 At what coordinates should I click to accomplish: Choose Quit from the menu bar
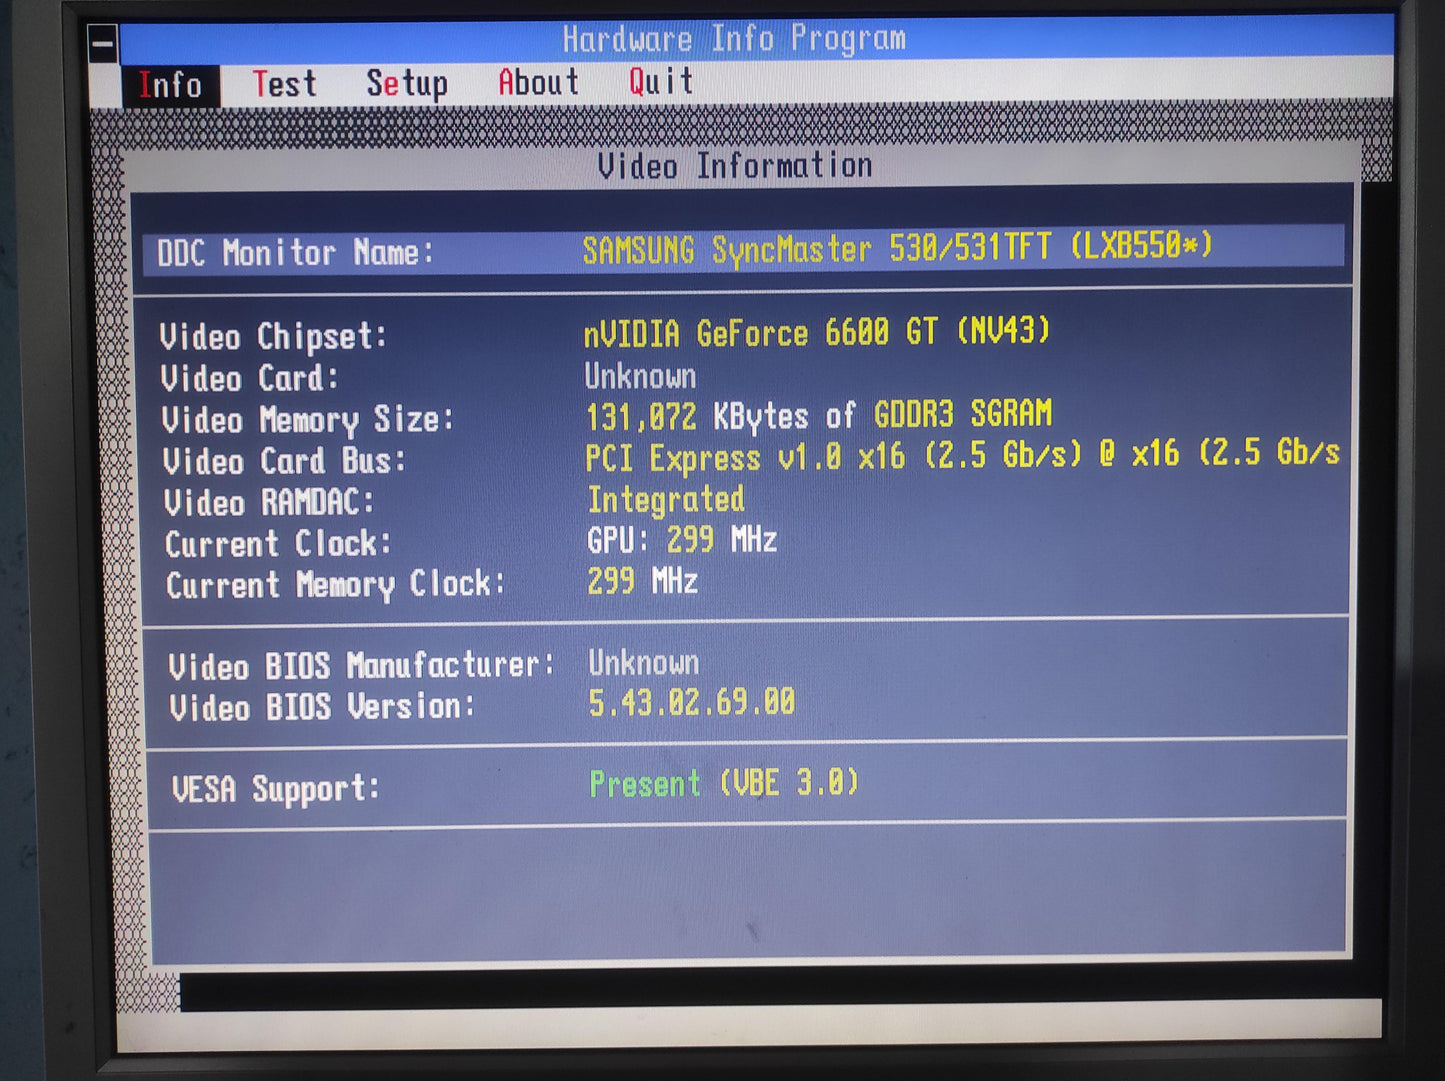click(x=660, y=81)
